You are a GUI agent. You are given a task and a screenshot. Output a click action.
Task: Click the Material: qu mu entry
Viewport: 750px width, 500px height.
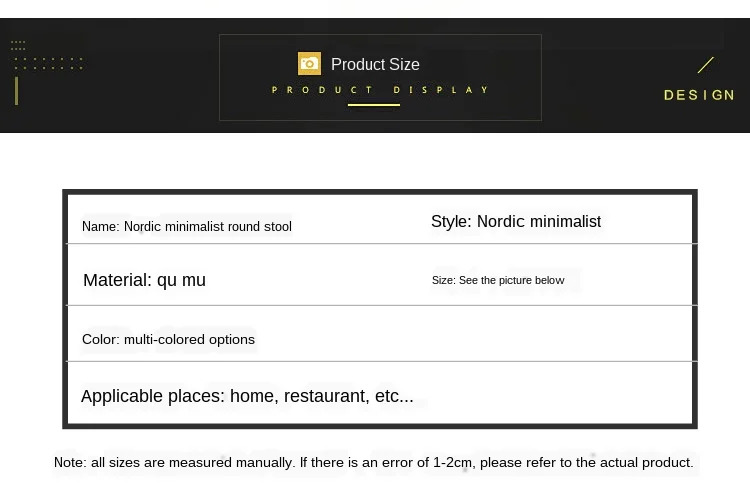pyautogui.click(x=144, y=280)
